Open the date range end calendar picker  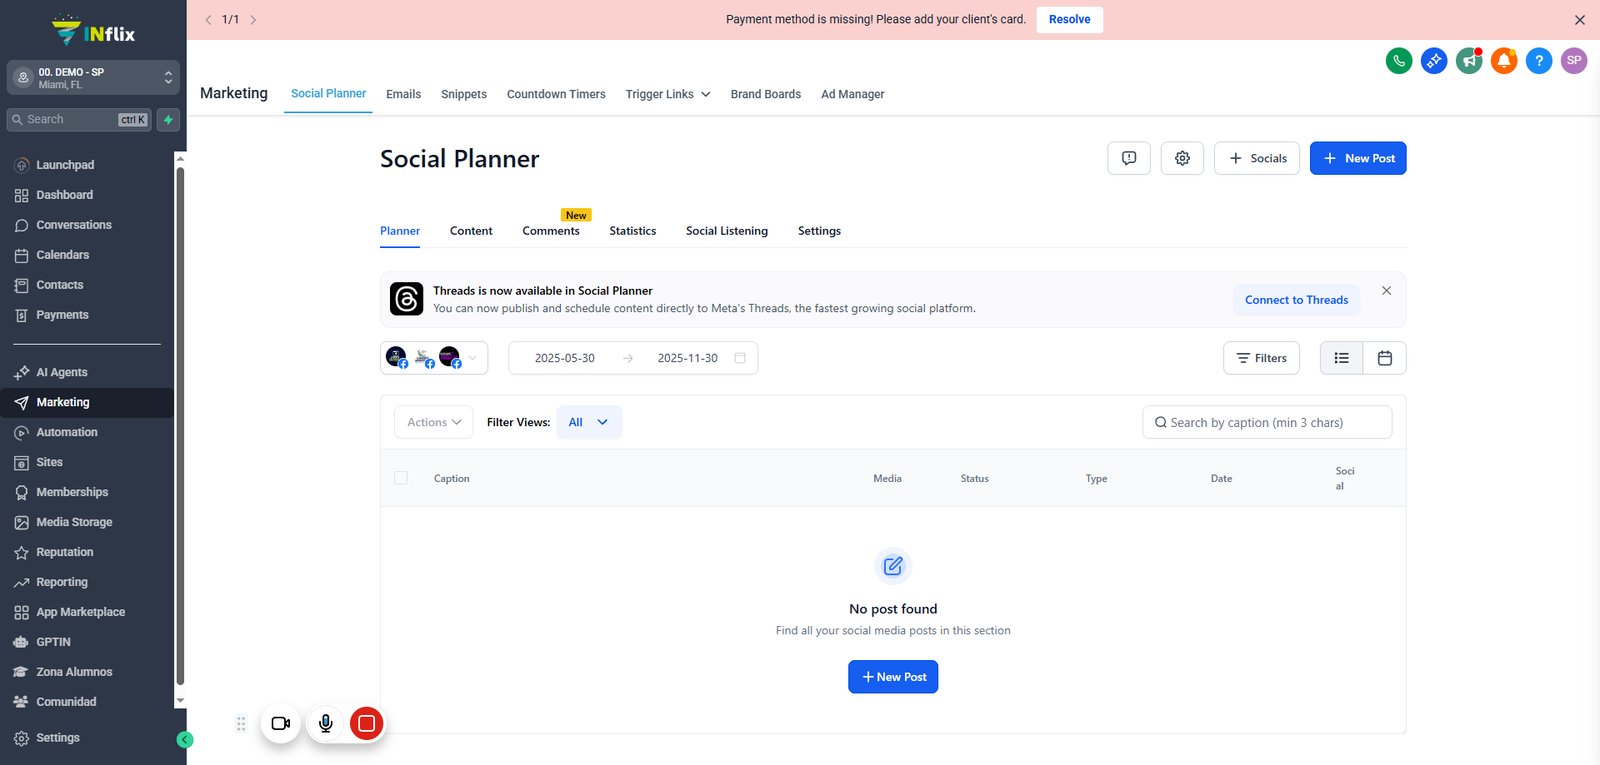tap(740, 358)
